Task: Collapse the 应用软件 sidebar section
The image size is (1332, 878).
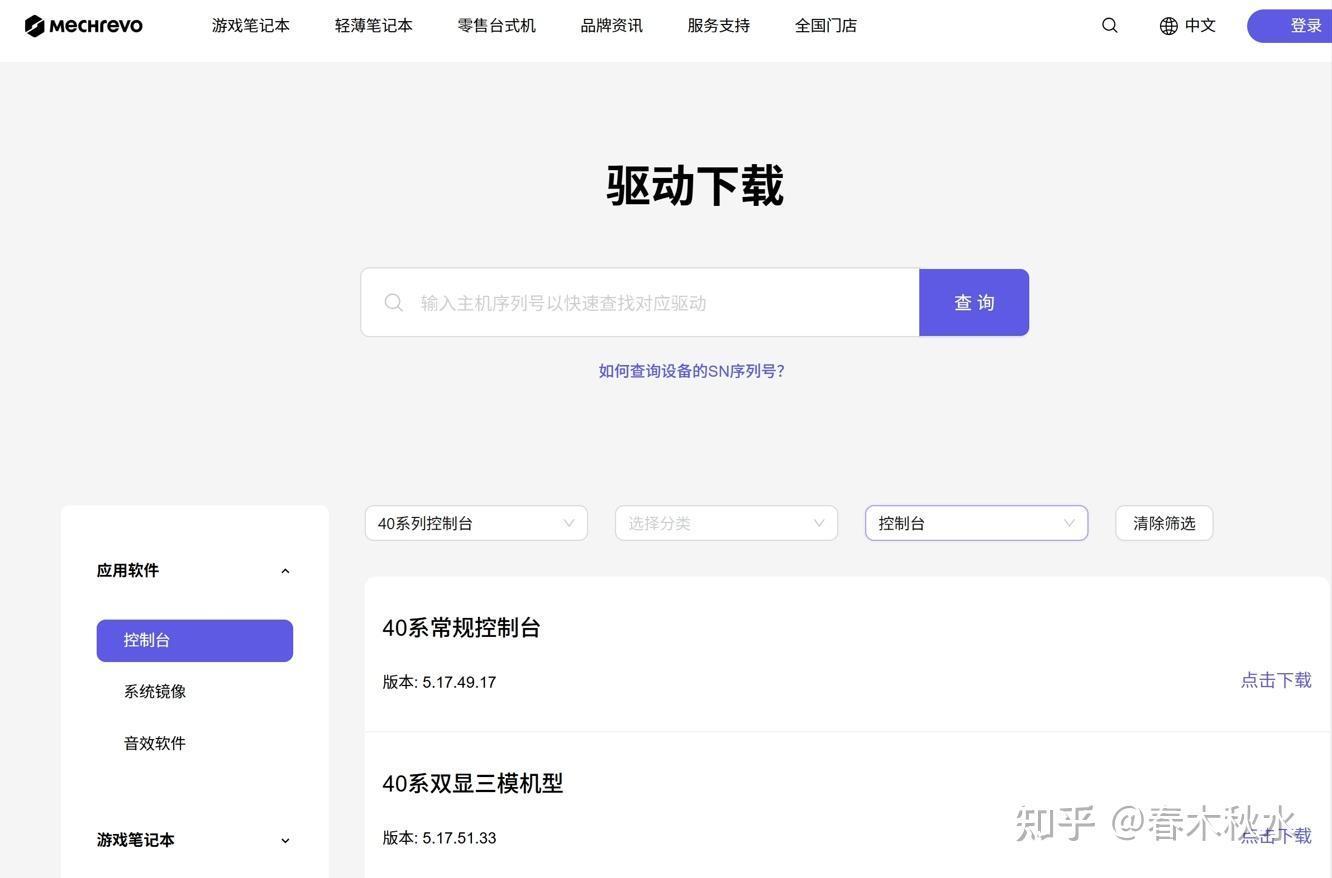Action: pos(194,571)
